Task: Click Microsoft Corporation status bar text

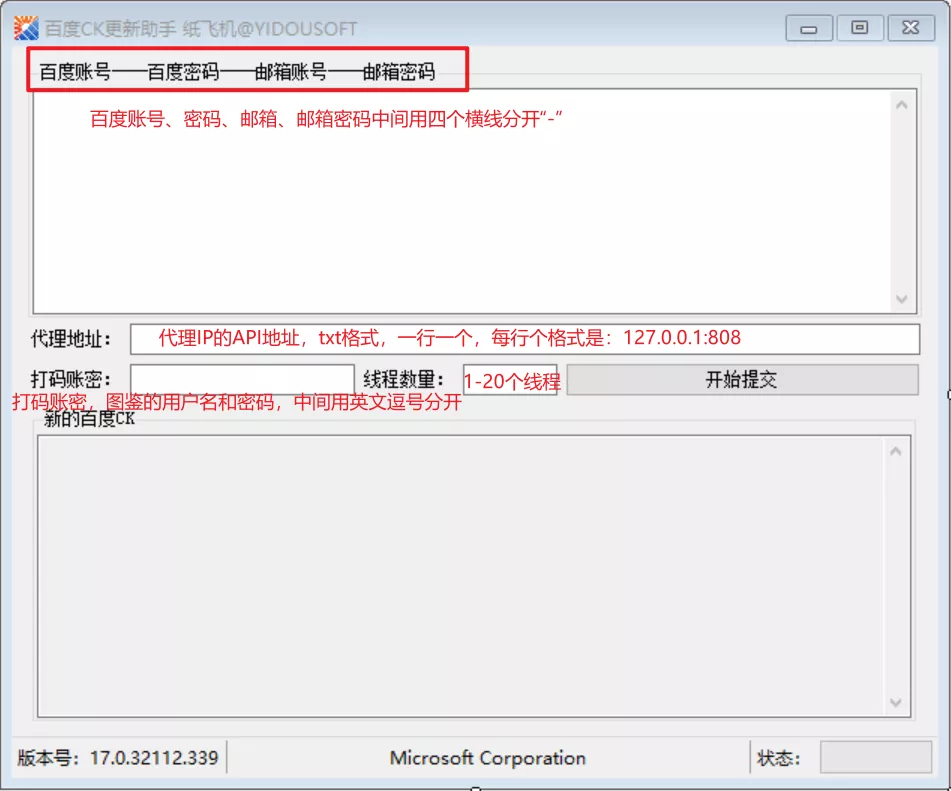Action: [488, 758]
